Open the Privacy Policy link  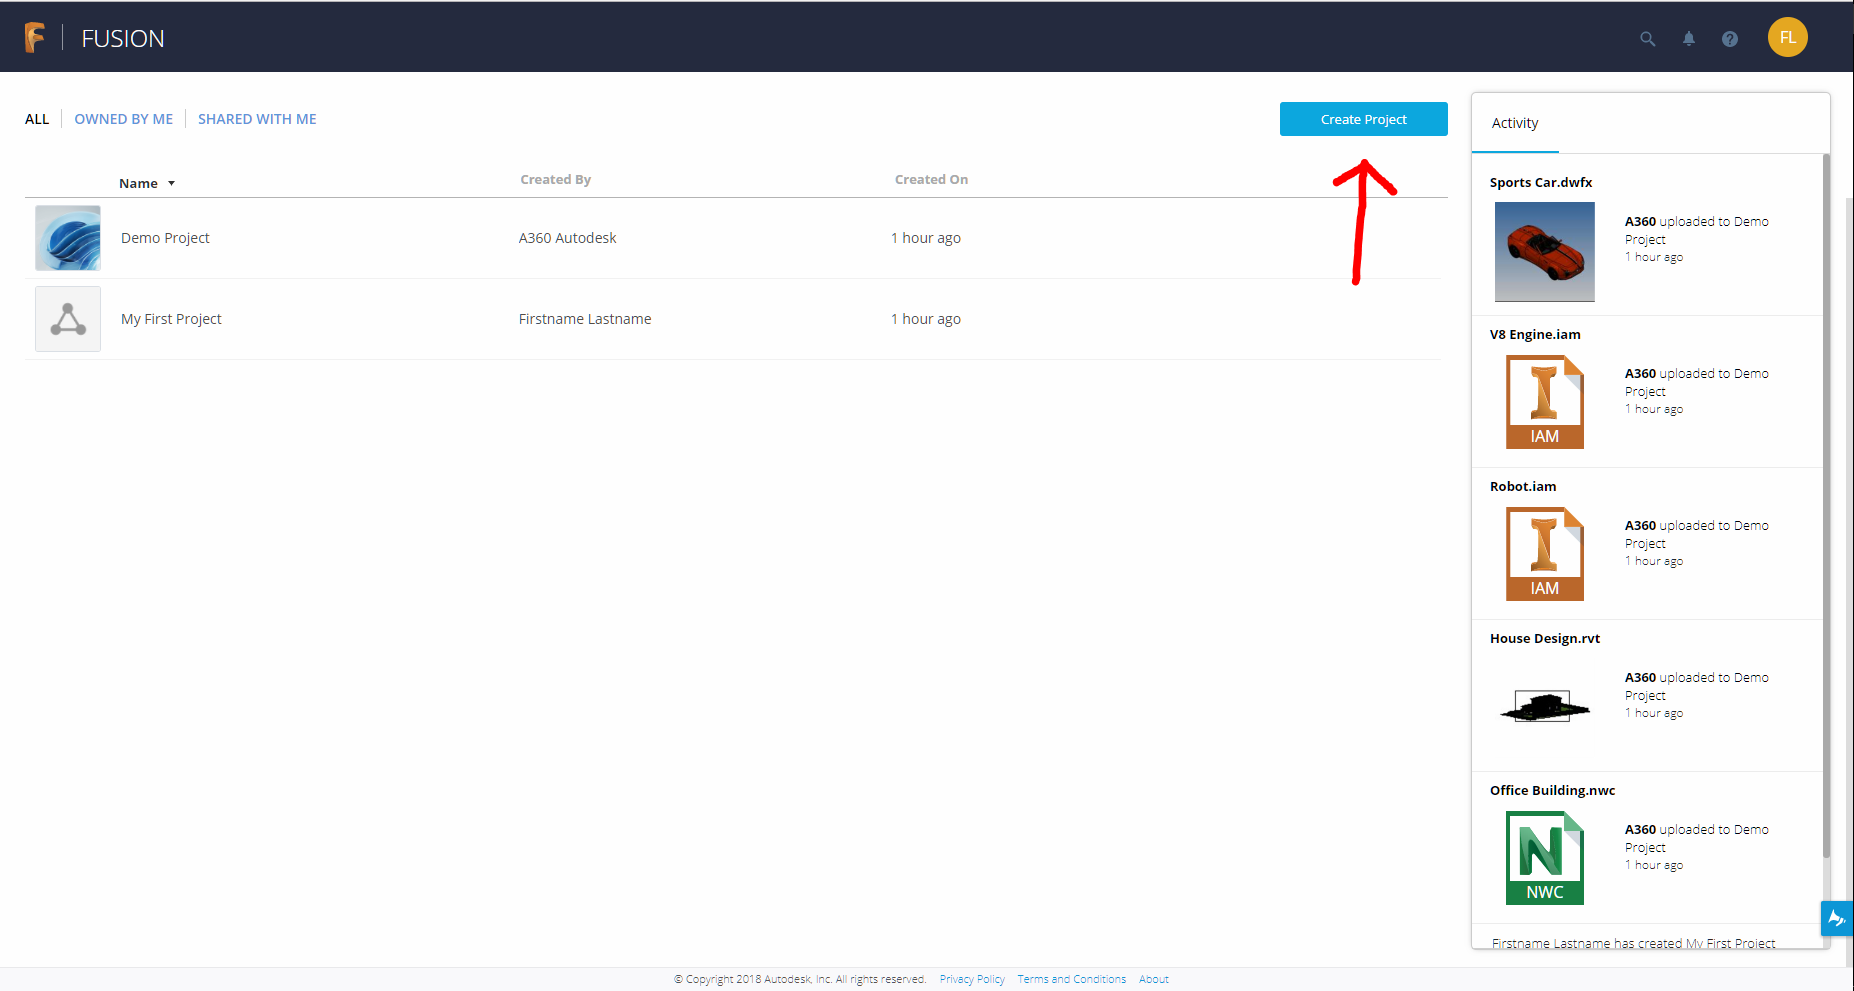(971, 979)
